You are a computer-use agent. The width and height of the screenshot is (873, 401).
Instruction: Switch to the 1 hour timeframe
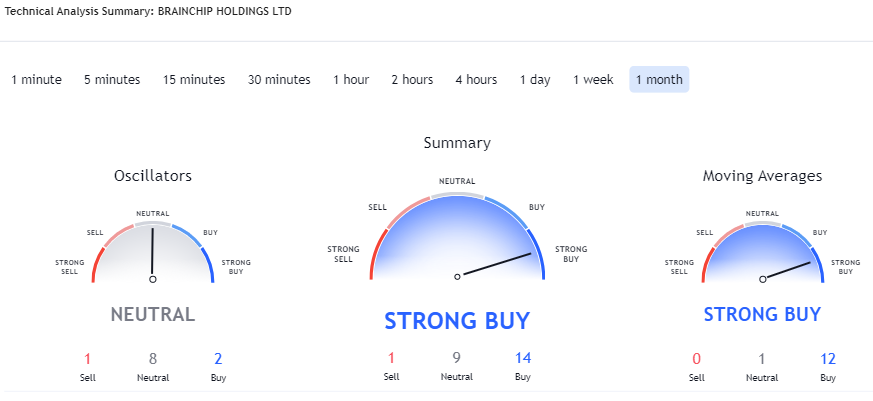tap(351, 80)
